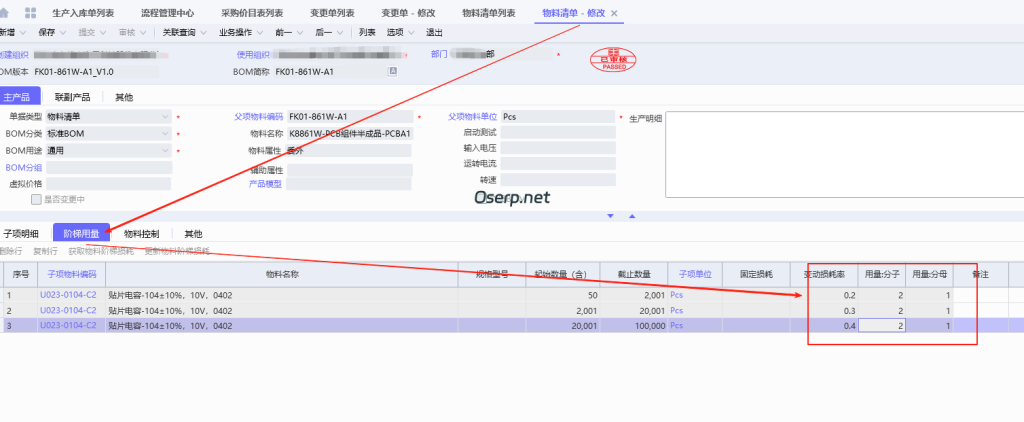Select the 截止数量 cell showing 100,000
The height and width of the screenshot is (422, 1024).
633,325
